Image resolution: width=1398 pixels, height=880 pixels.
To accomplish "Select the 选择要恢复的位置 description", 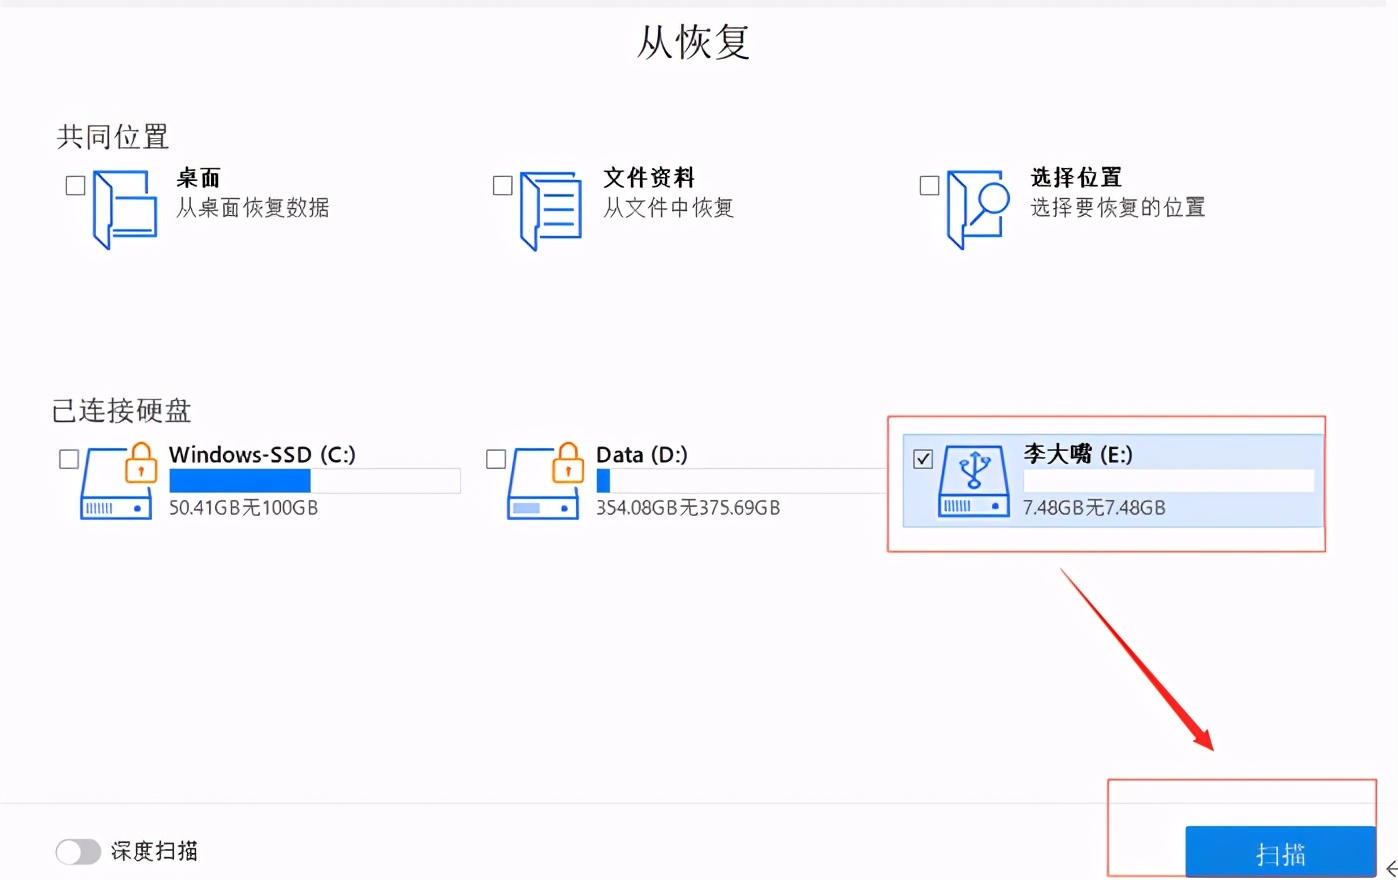I will (x=1118, y=208).
